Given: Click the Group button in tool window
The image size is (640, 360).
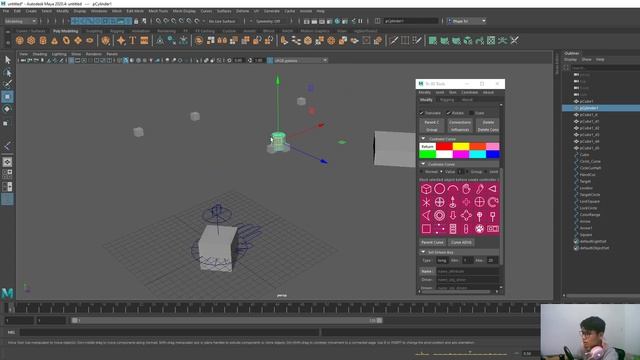Looking at the screenshot, I should [x=431, y=130].
